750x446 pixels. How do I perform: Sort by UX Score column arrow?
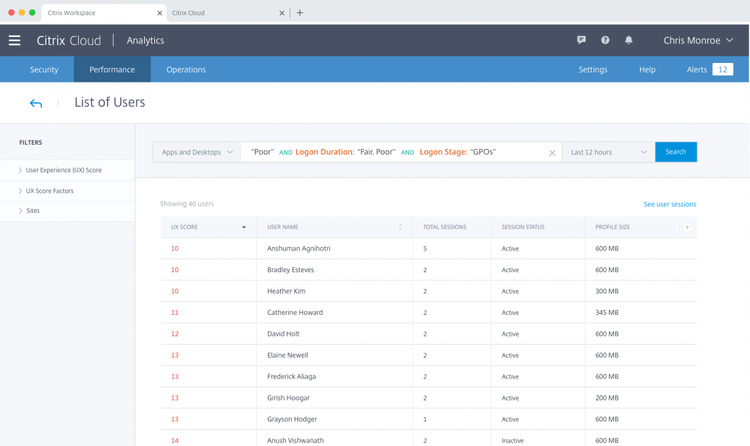(244, 227)
